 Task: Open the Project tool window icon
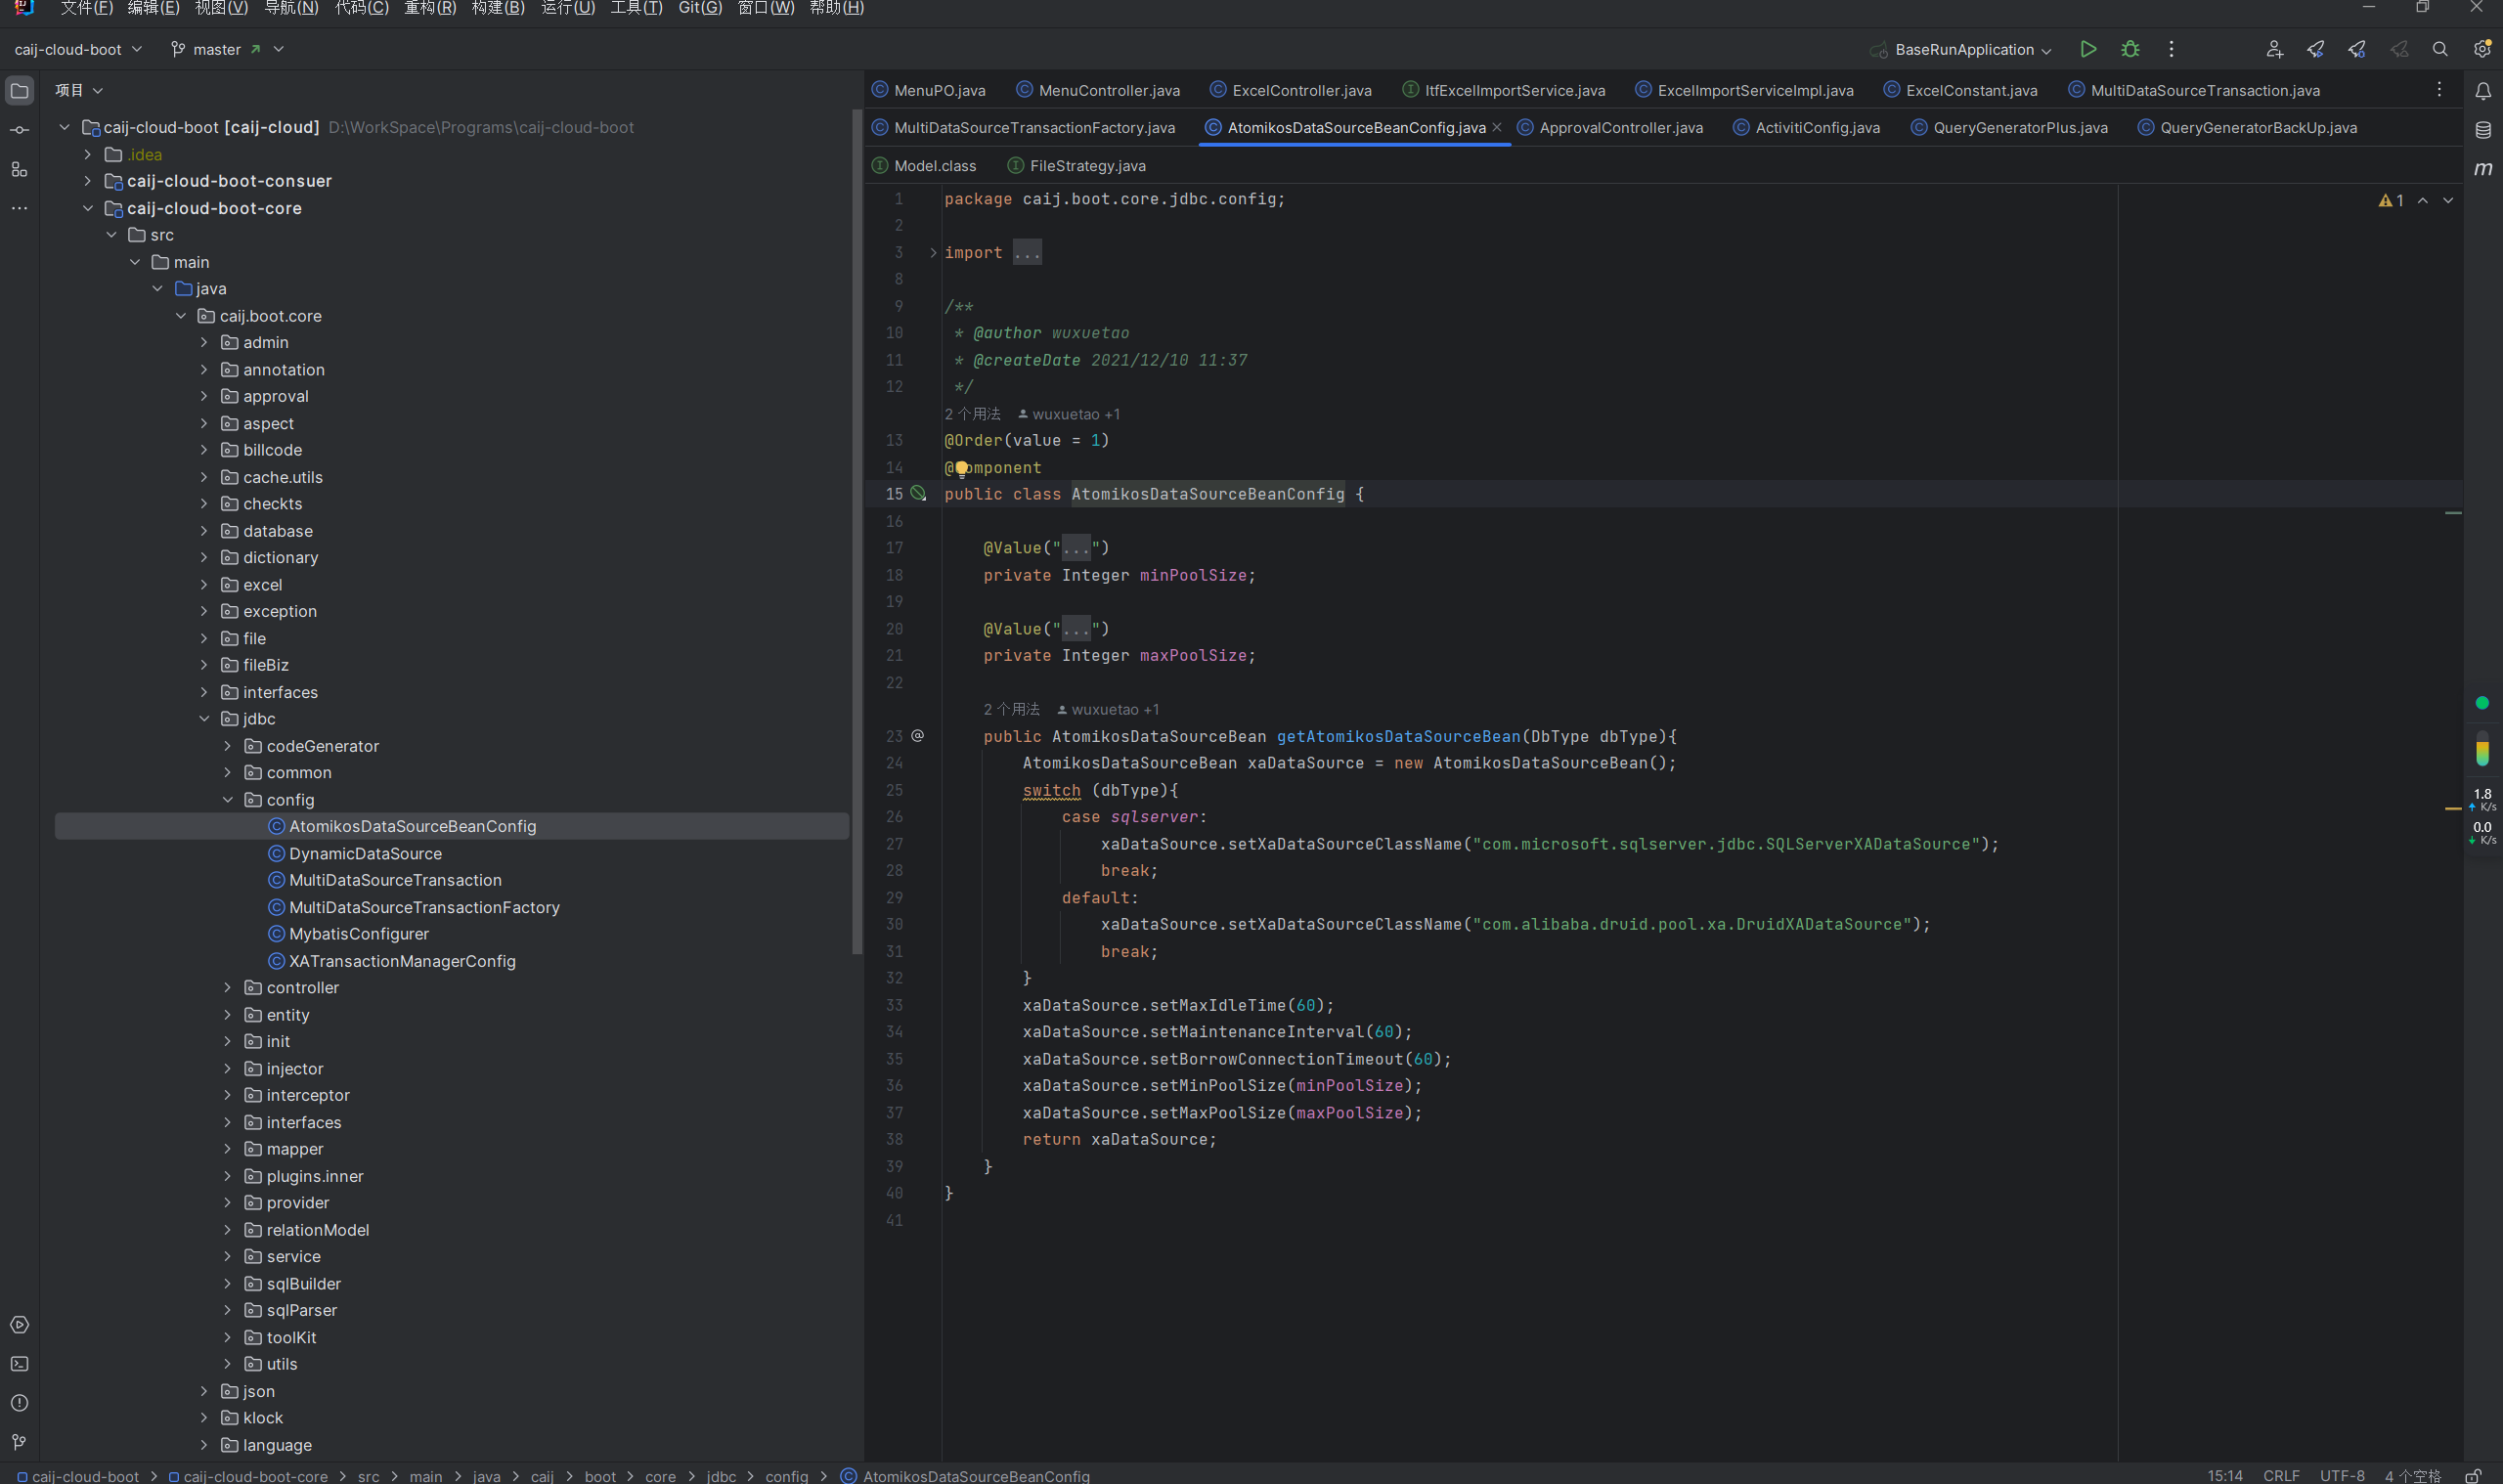point(19,91)
